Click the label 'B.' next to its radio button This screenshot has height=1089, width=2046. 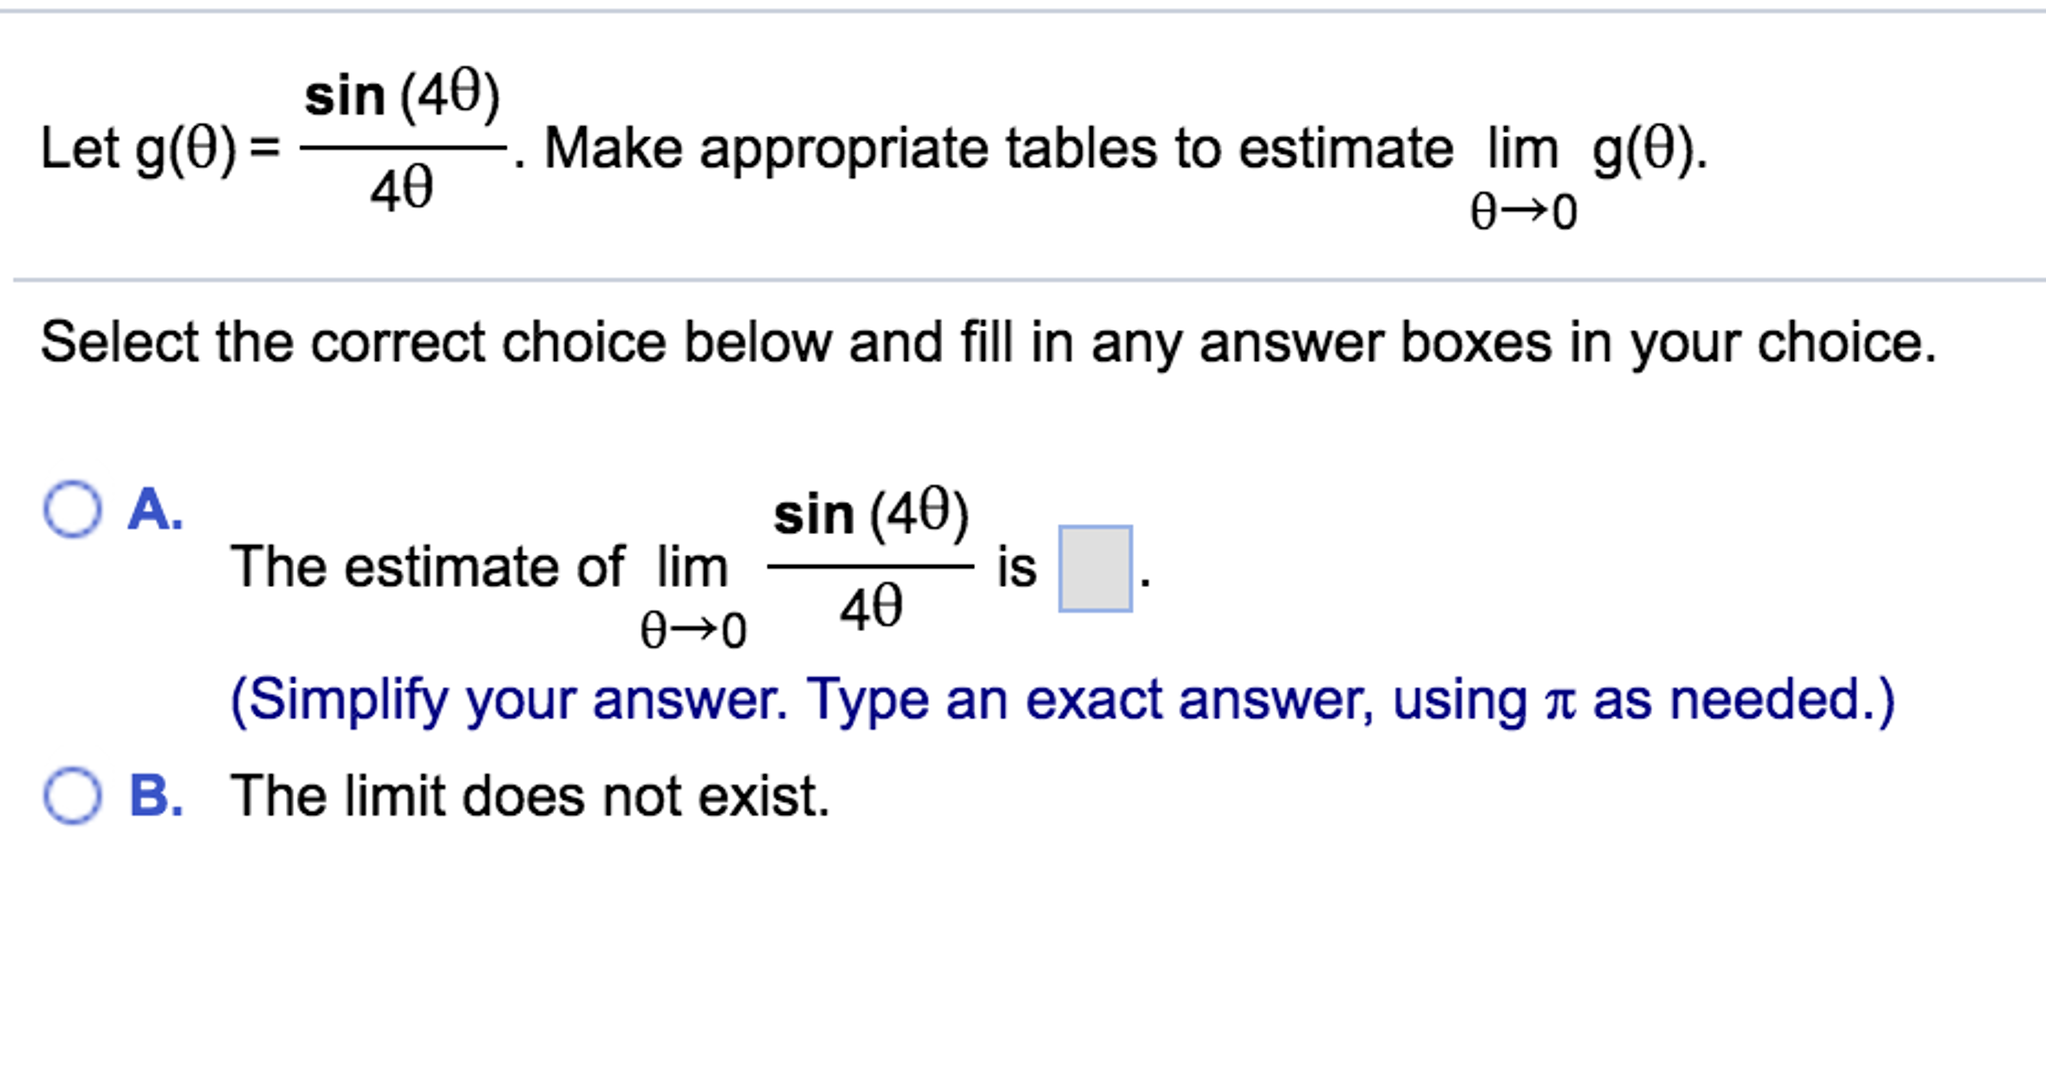(x=155, y=795)
